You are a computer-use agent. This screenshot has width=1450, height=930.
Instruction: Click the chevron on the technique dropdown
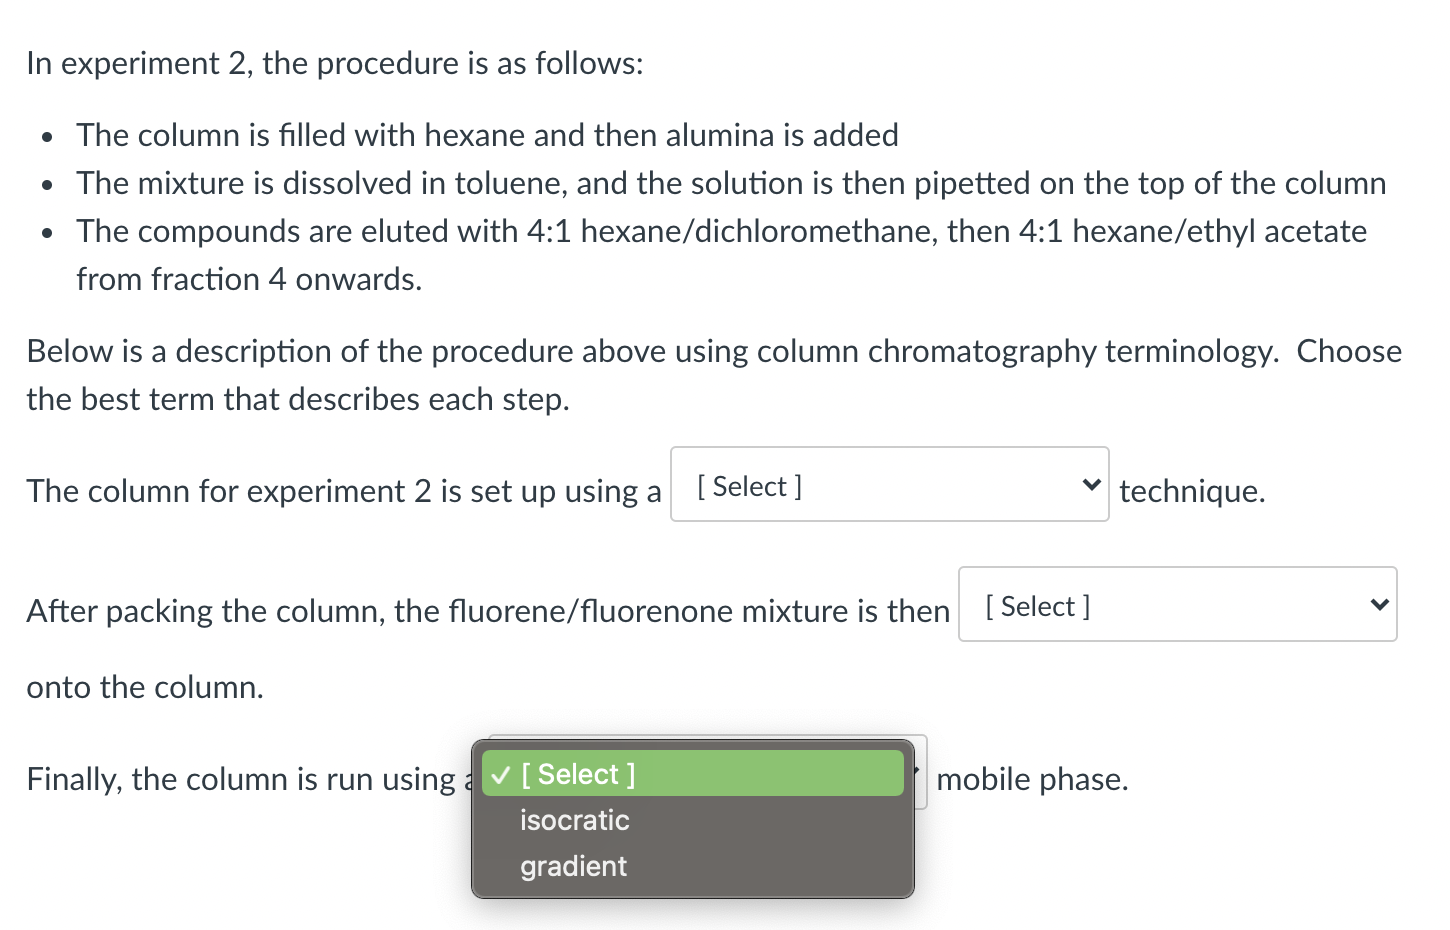(1090, 484)
